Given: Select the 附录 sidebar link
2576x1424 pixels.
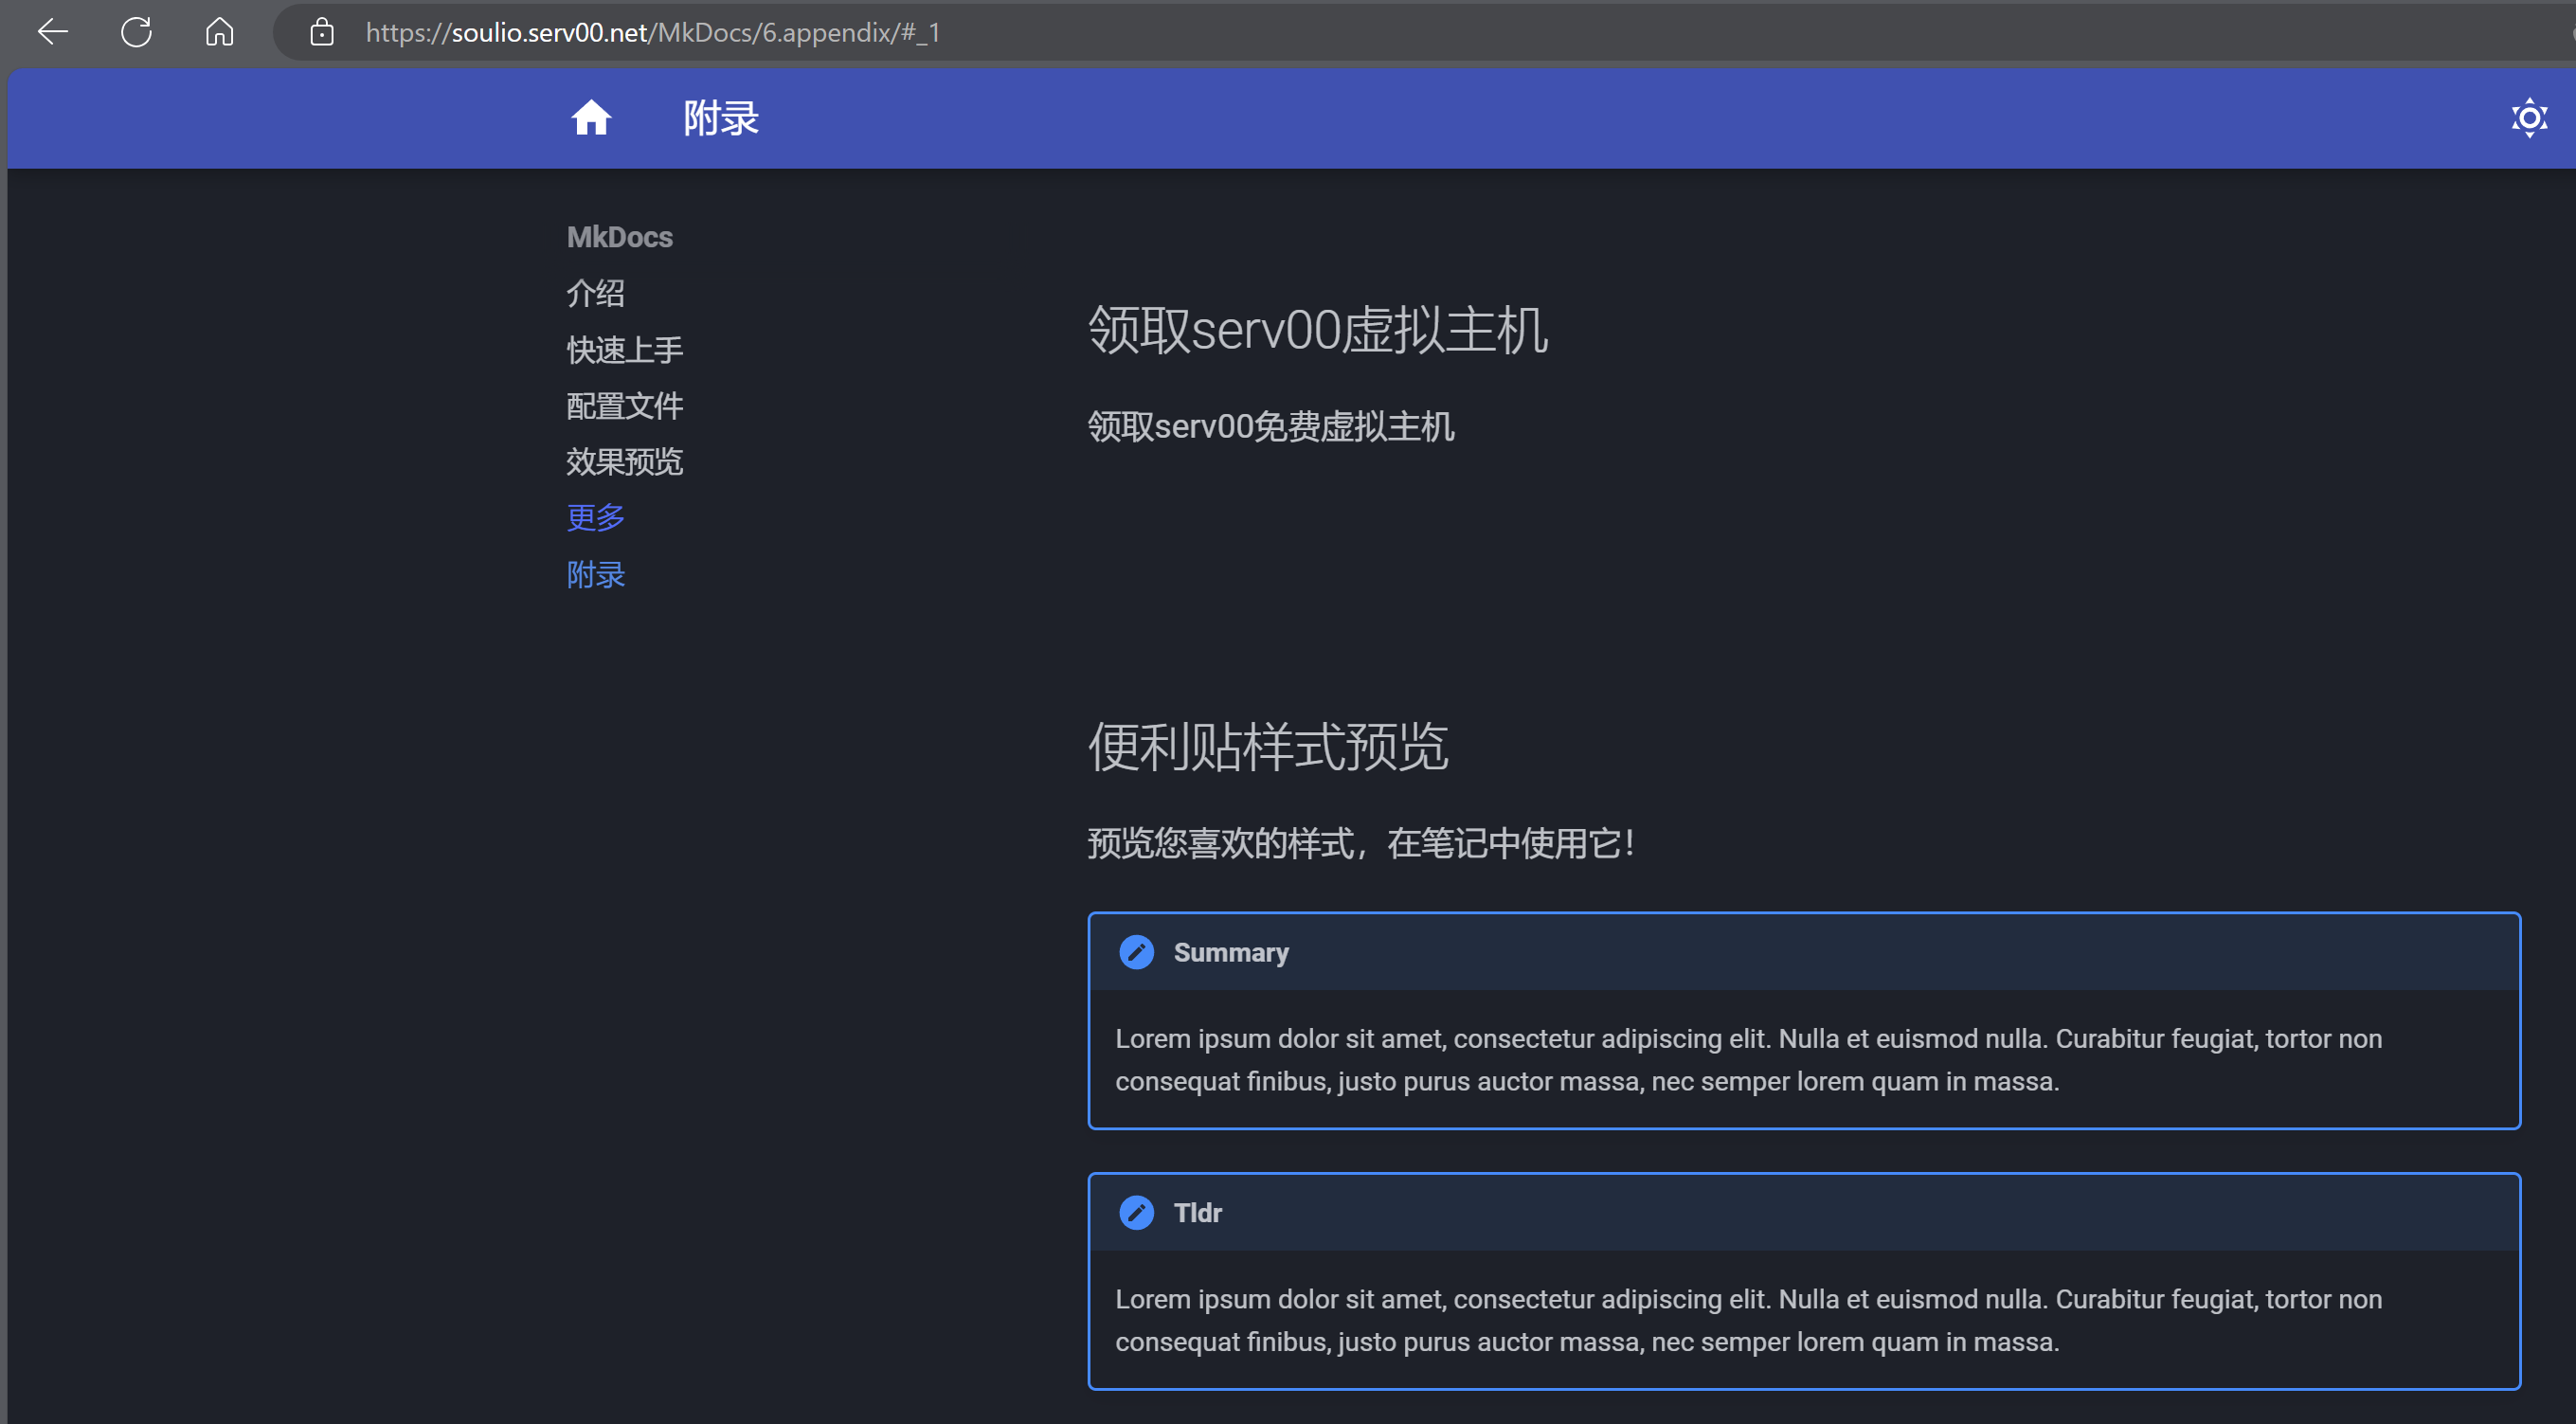Looking at the screenshot, I should click(596, 574).
